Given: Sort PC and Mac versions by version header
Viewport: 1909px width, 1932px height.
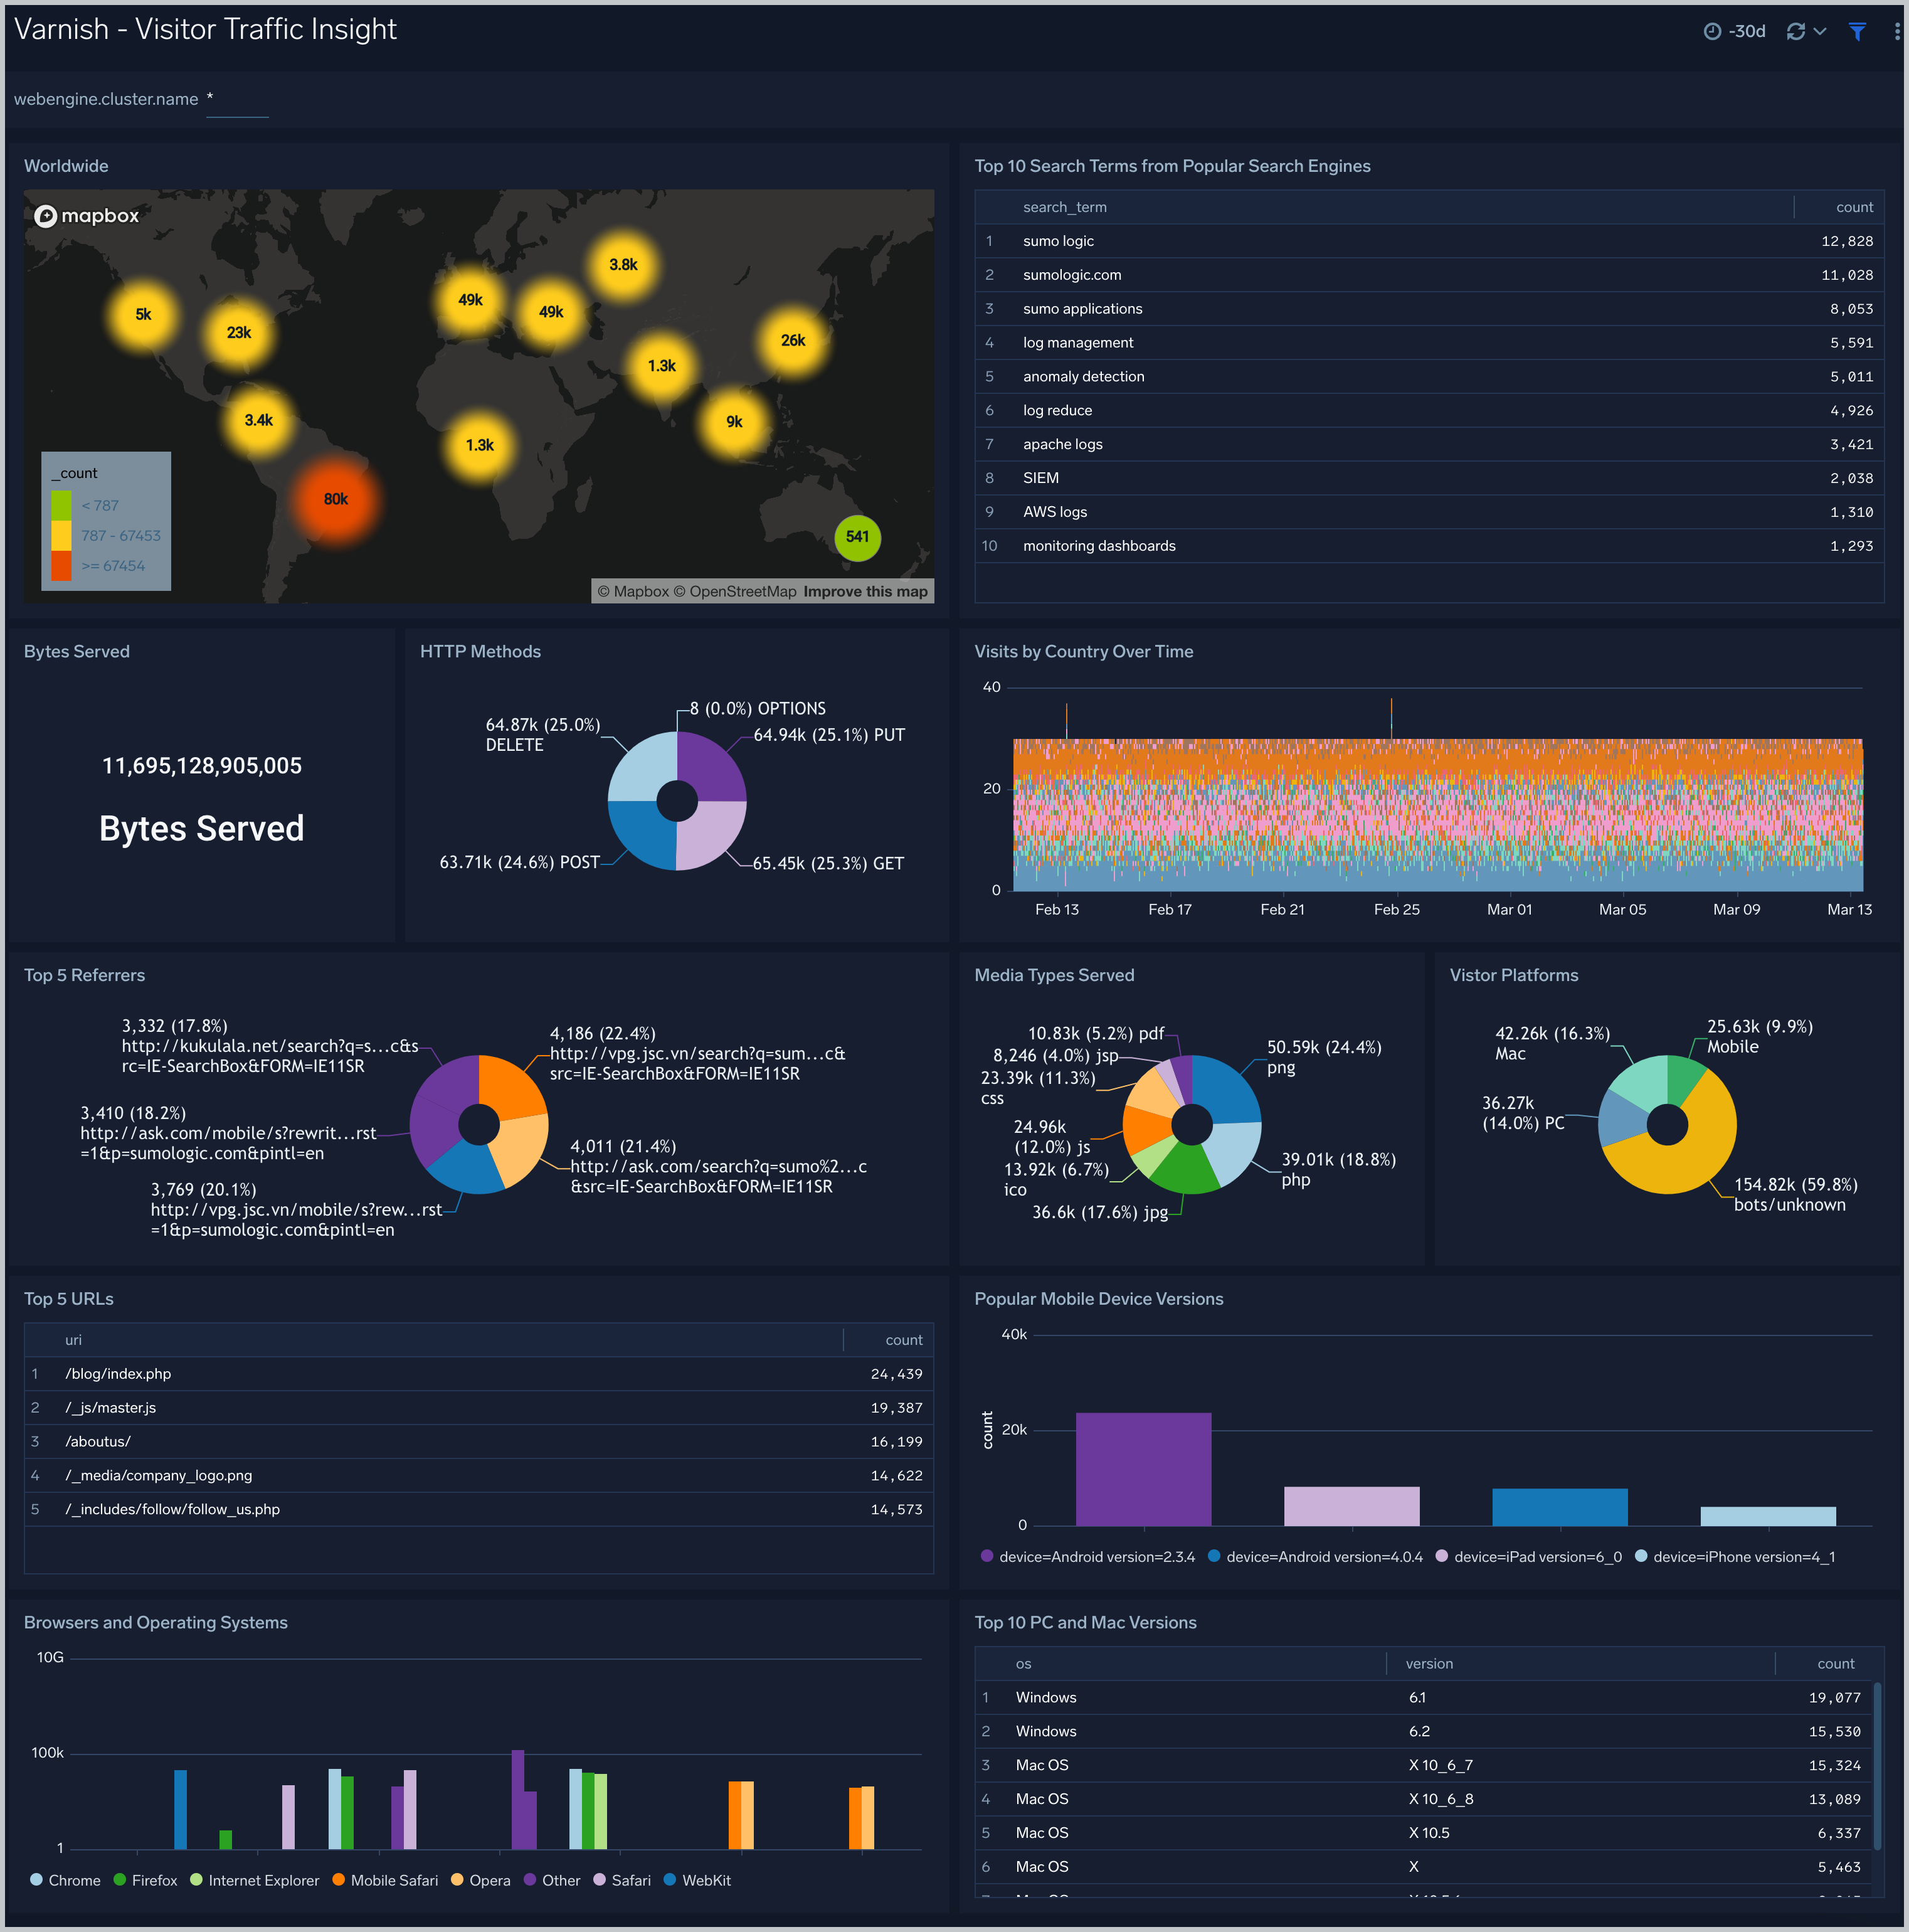Looking at the screenshot, I should (1429, 1665).
